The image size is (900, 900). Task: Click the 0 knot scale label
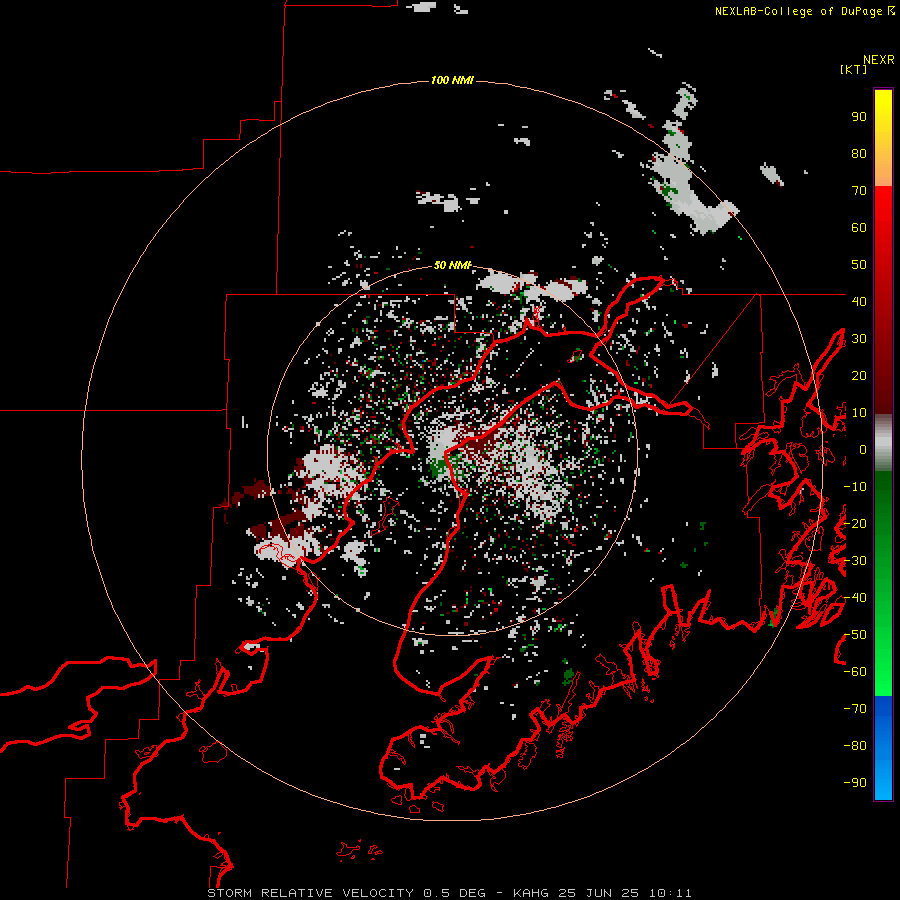(863, 449)
